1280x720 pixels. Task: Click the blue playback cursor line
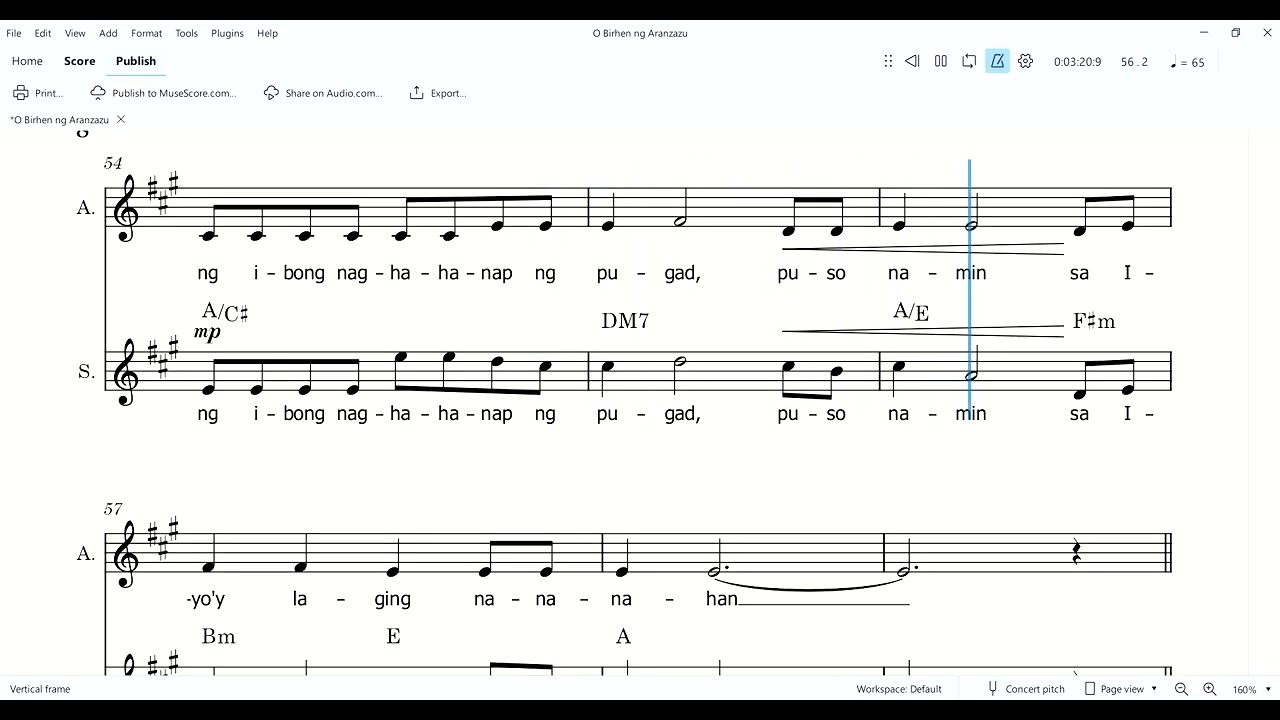(x=969, y=290)
